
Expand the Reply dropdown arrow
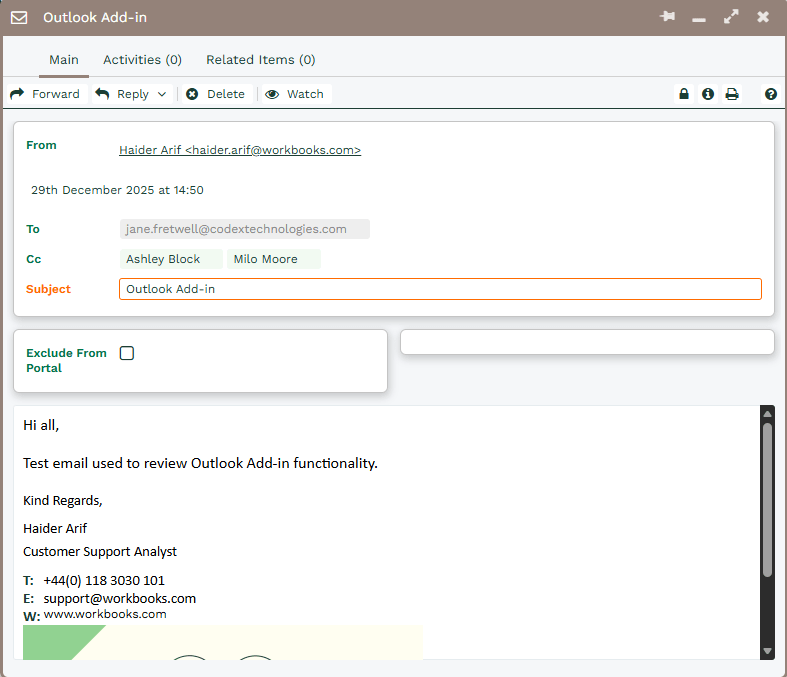(x=162, y=95)
